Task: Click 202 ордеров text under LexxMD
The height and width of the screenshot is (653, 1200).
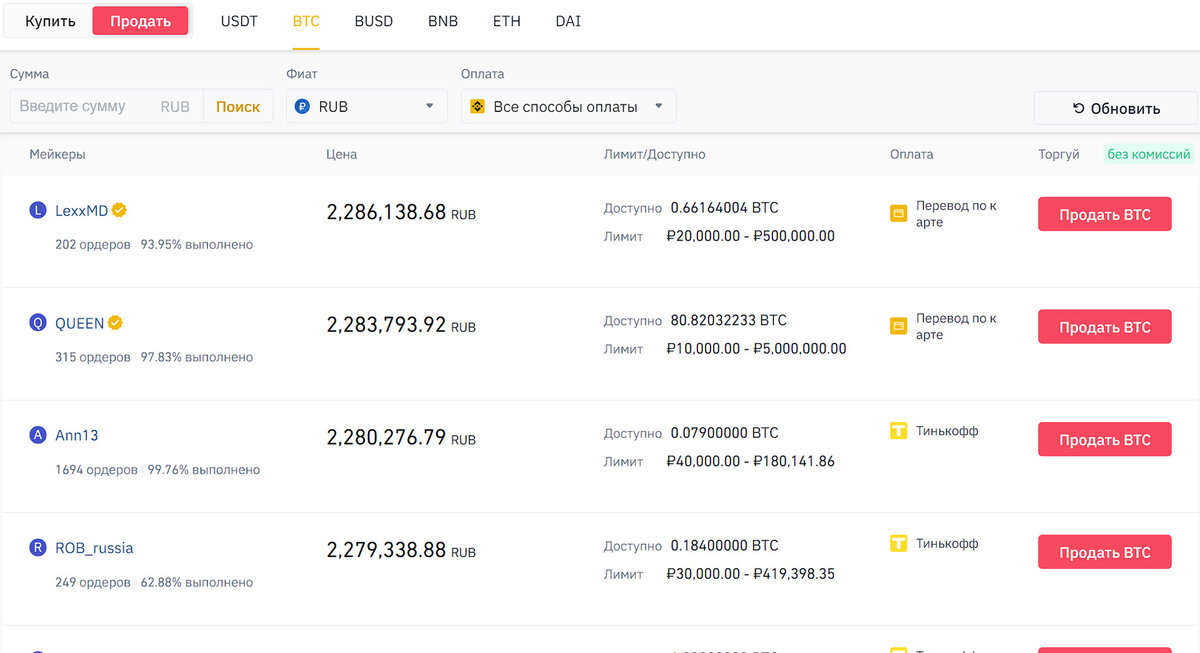Action: (93, 244)
